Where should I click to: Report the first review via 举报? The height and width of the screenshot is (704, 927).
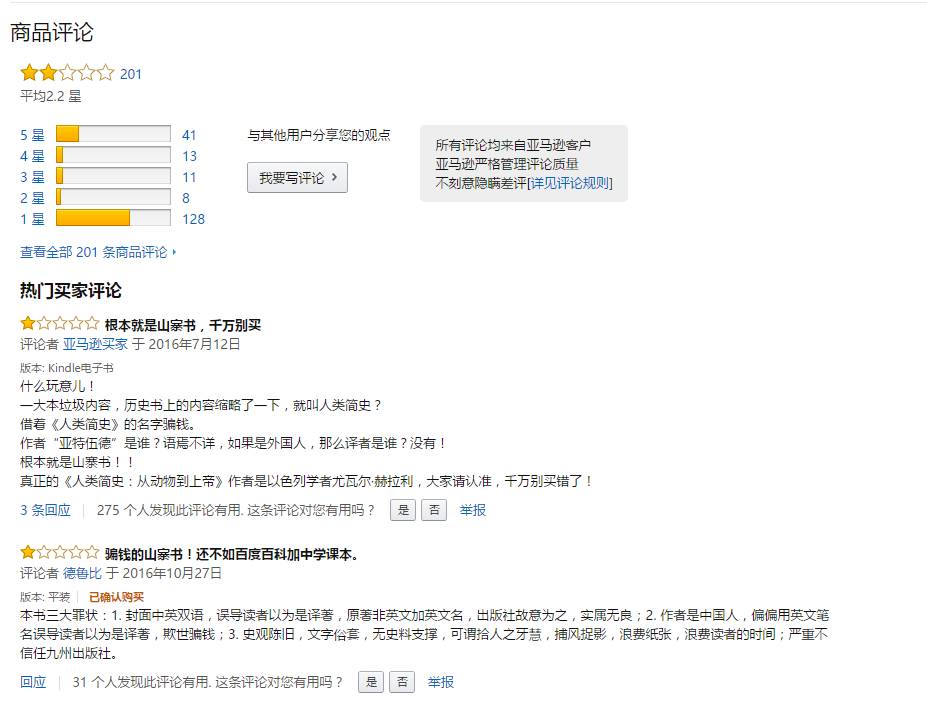[473, 510]
